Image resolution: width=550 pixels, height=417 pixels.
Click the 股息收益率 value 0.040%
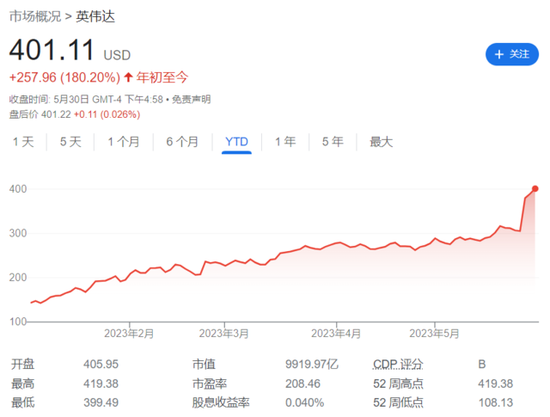304,403
